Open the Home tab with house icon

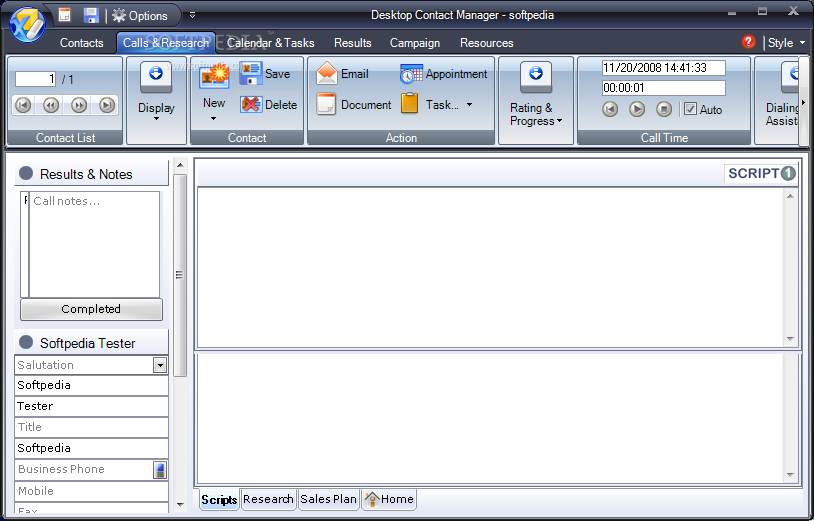[389, 499]
